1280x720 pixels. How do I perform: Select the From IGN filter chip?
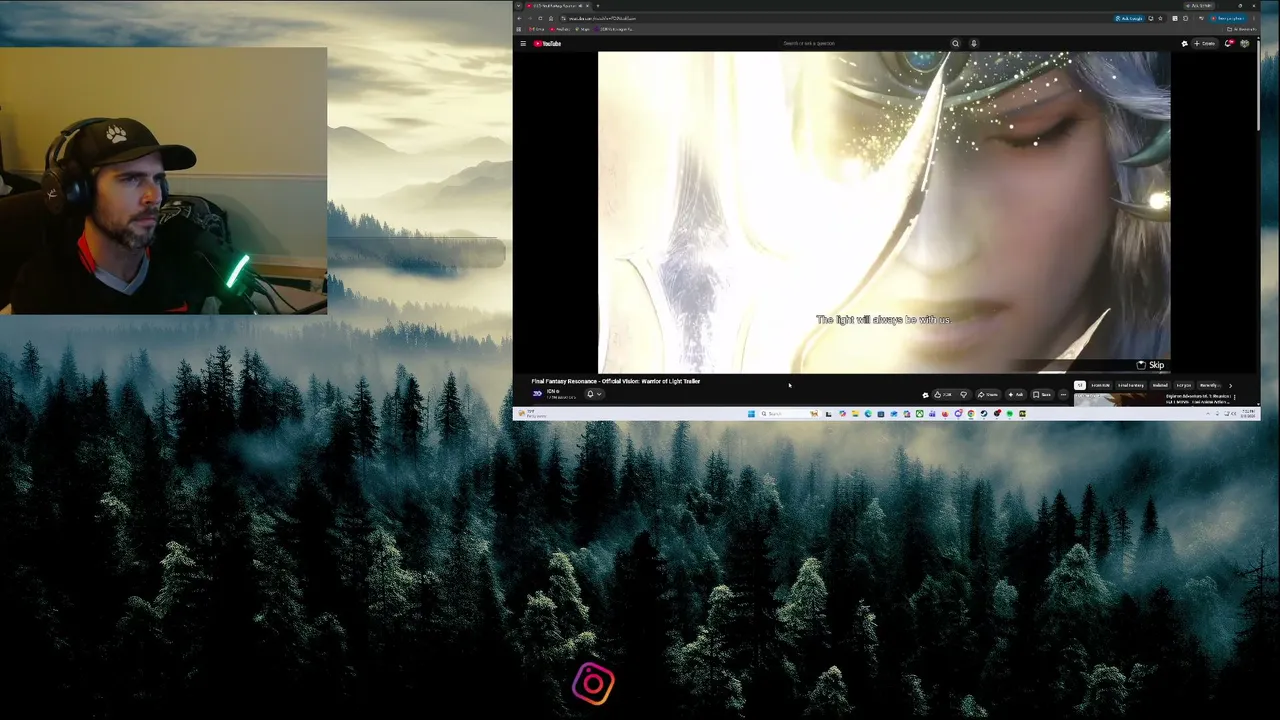(x=1101, y=385)
